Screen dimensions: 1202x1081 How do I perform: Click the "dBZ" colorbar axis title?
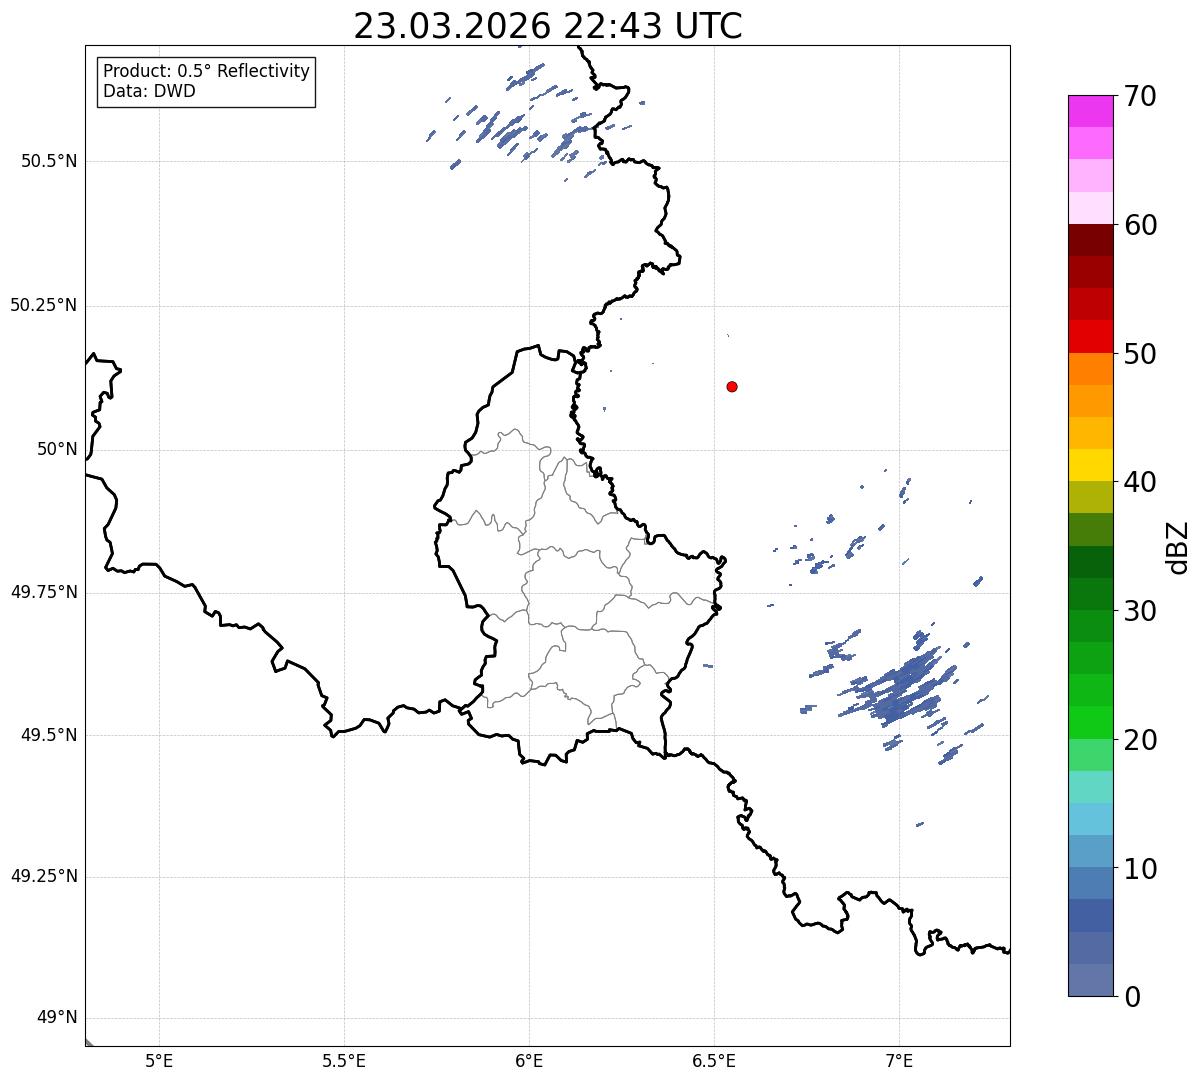[x=1178, y=547]
